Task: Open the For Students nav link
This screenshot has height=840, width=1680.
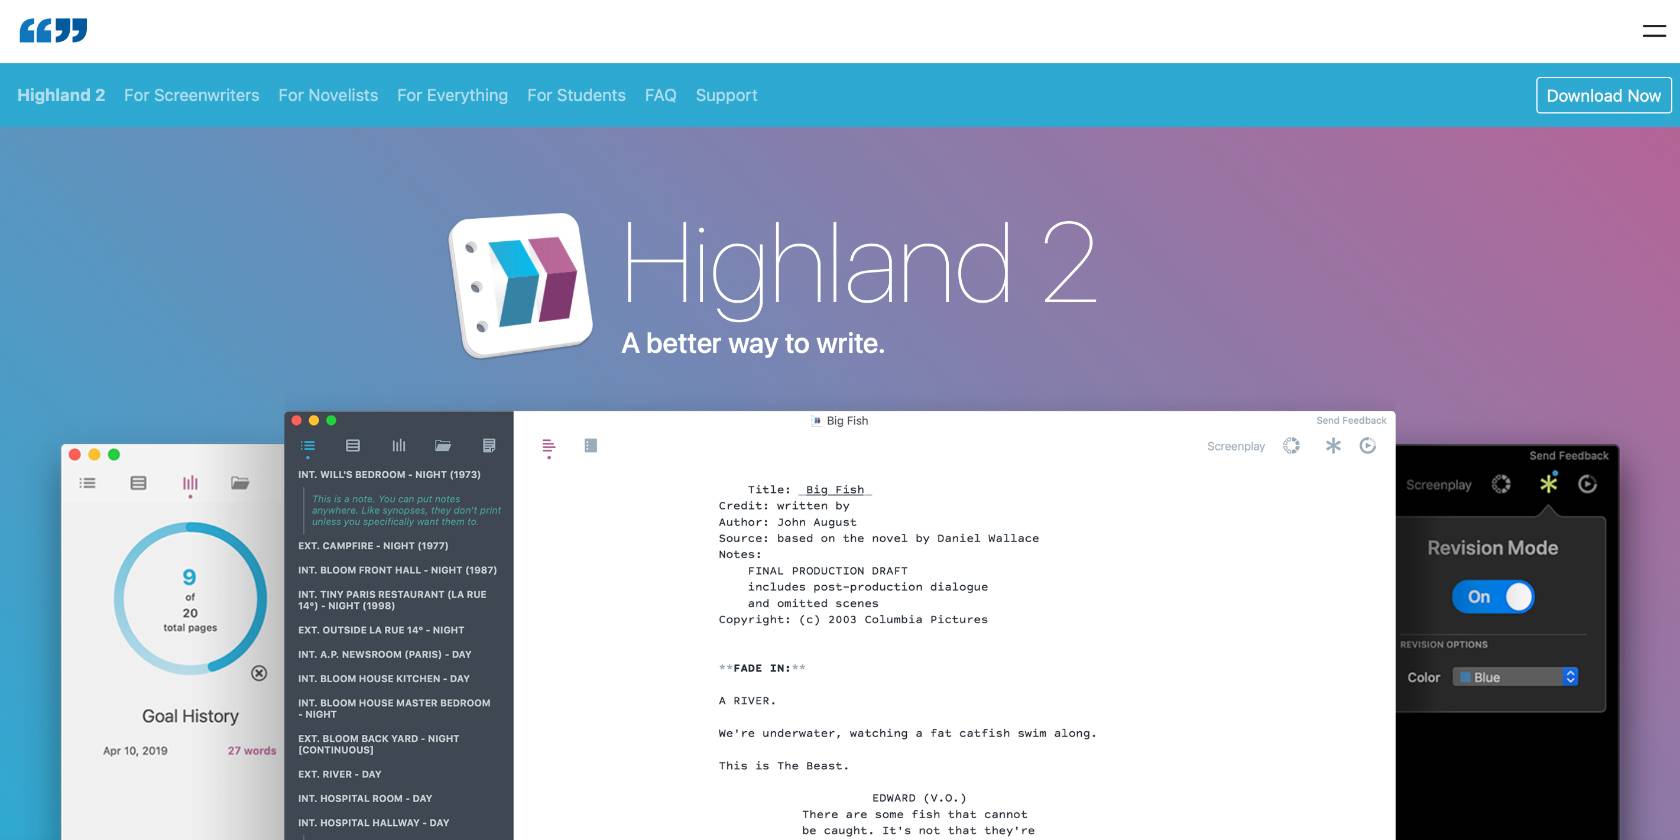Action: (576, 95)
